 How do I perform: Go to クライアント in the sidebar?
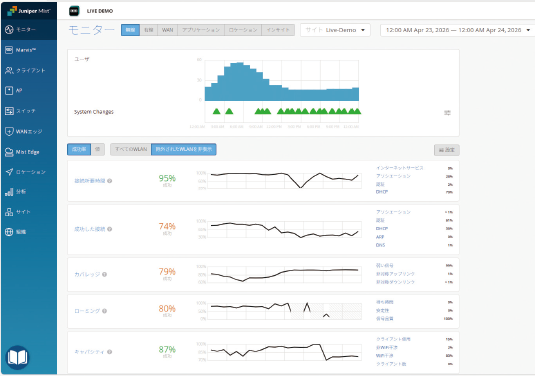(x=29, y=70)
